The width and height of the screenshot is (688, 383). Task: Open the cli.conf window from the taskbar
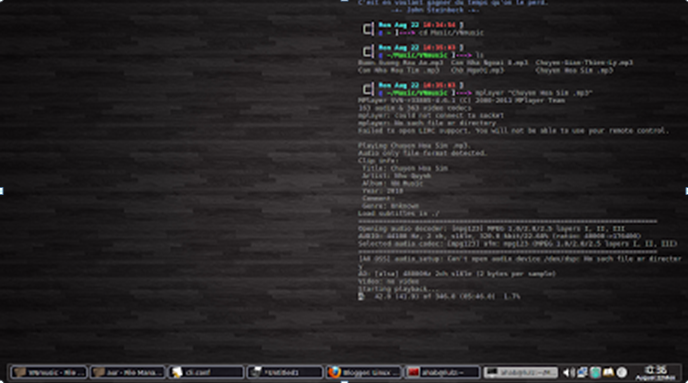coord(206,372)
